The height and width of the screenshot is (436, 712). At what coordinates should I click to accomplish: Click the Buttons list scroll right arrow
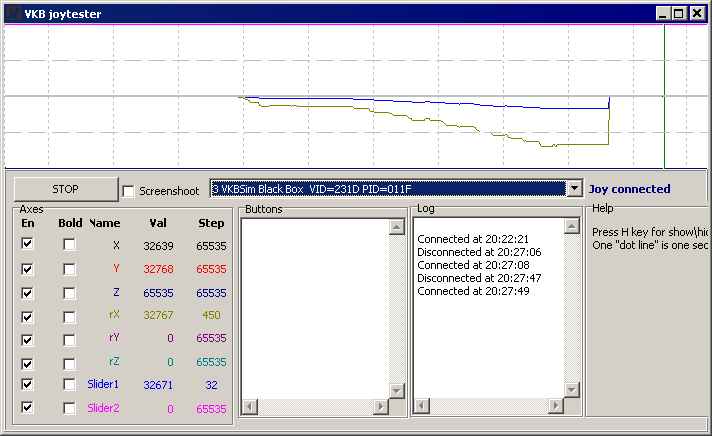click(x=381, y=406)
